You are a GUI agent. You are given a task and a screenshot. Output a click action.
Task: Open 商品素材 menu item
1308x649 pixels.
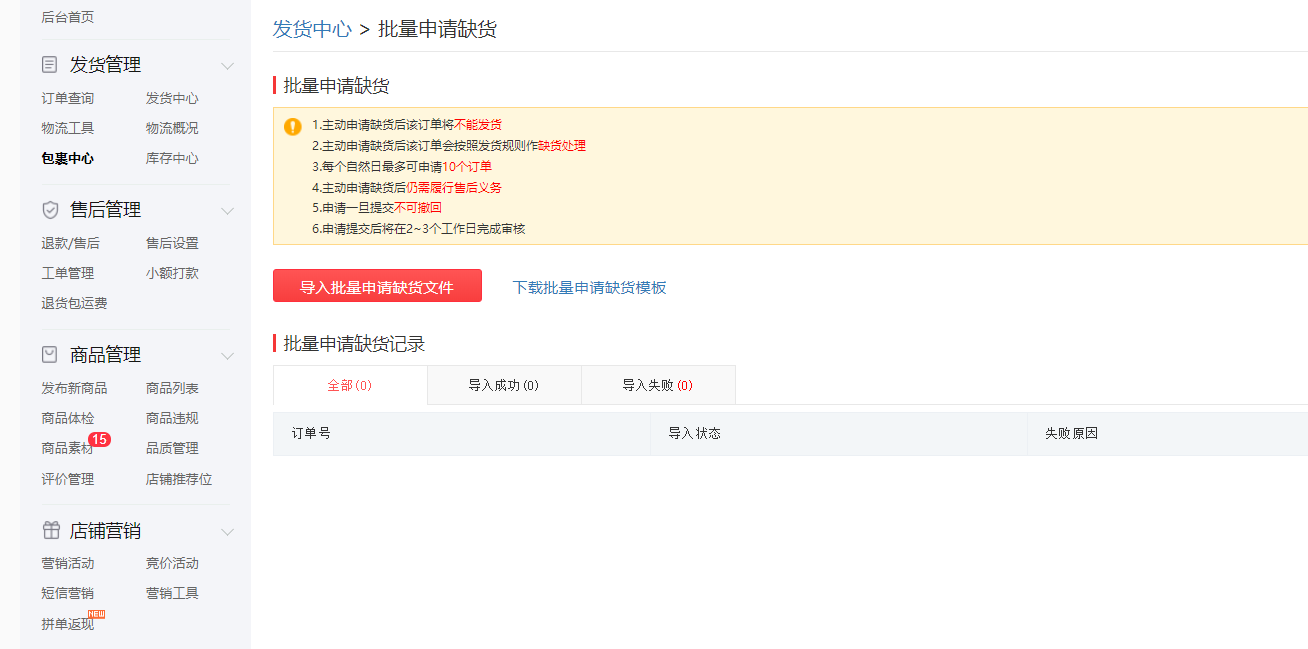click(x=66, y=449)
